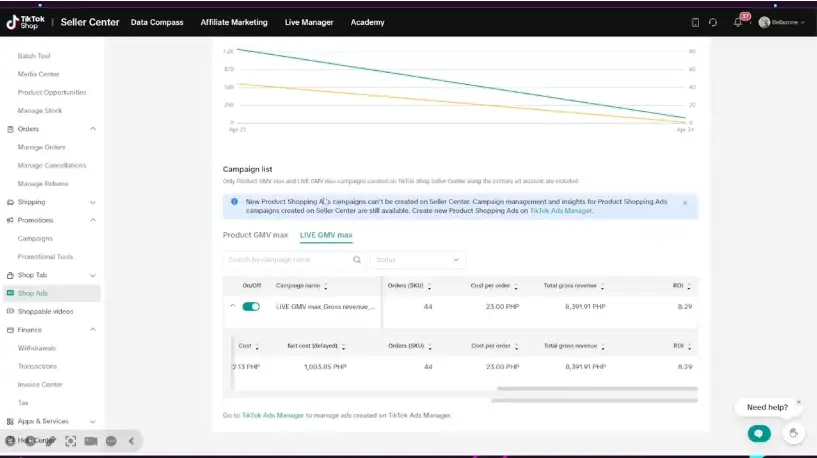The width and height of the screenshot is (817, 458).
Task: Click the Shop Ads icon in sidebar
Action: [10, 293]
